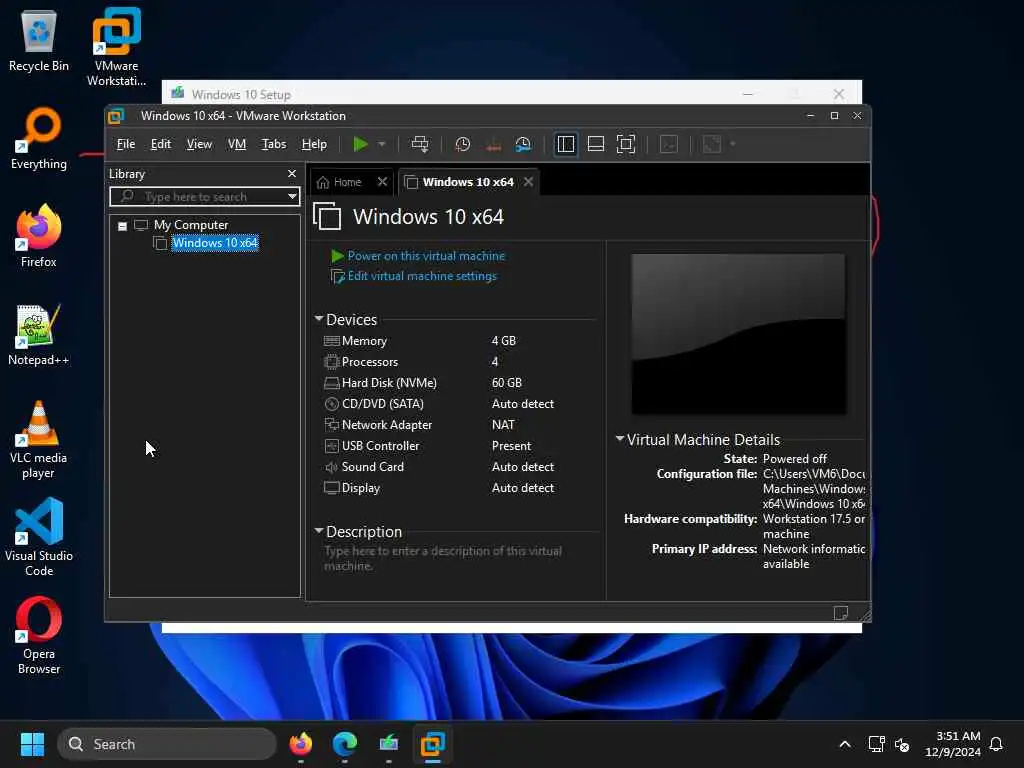Collapse the Description section
The height and width of the screenshot is (768, 1024).
319,531
